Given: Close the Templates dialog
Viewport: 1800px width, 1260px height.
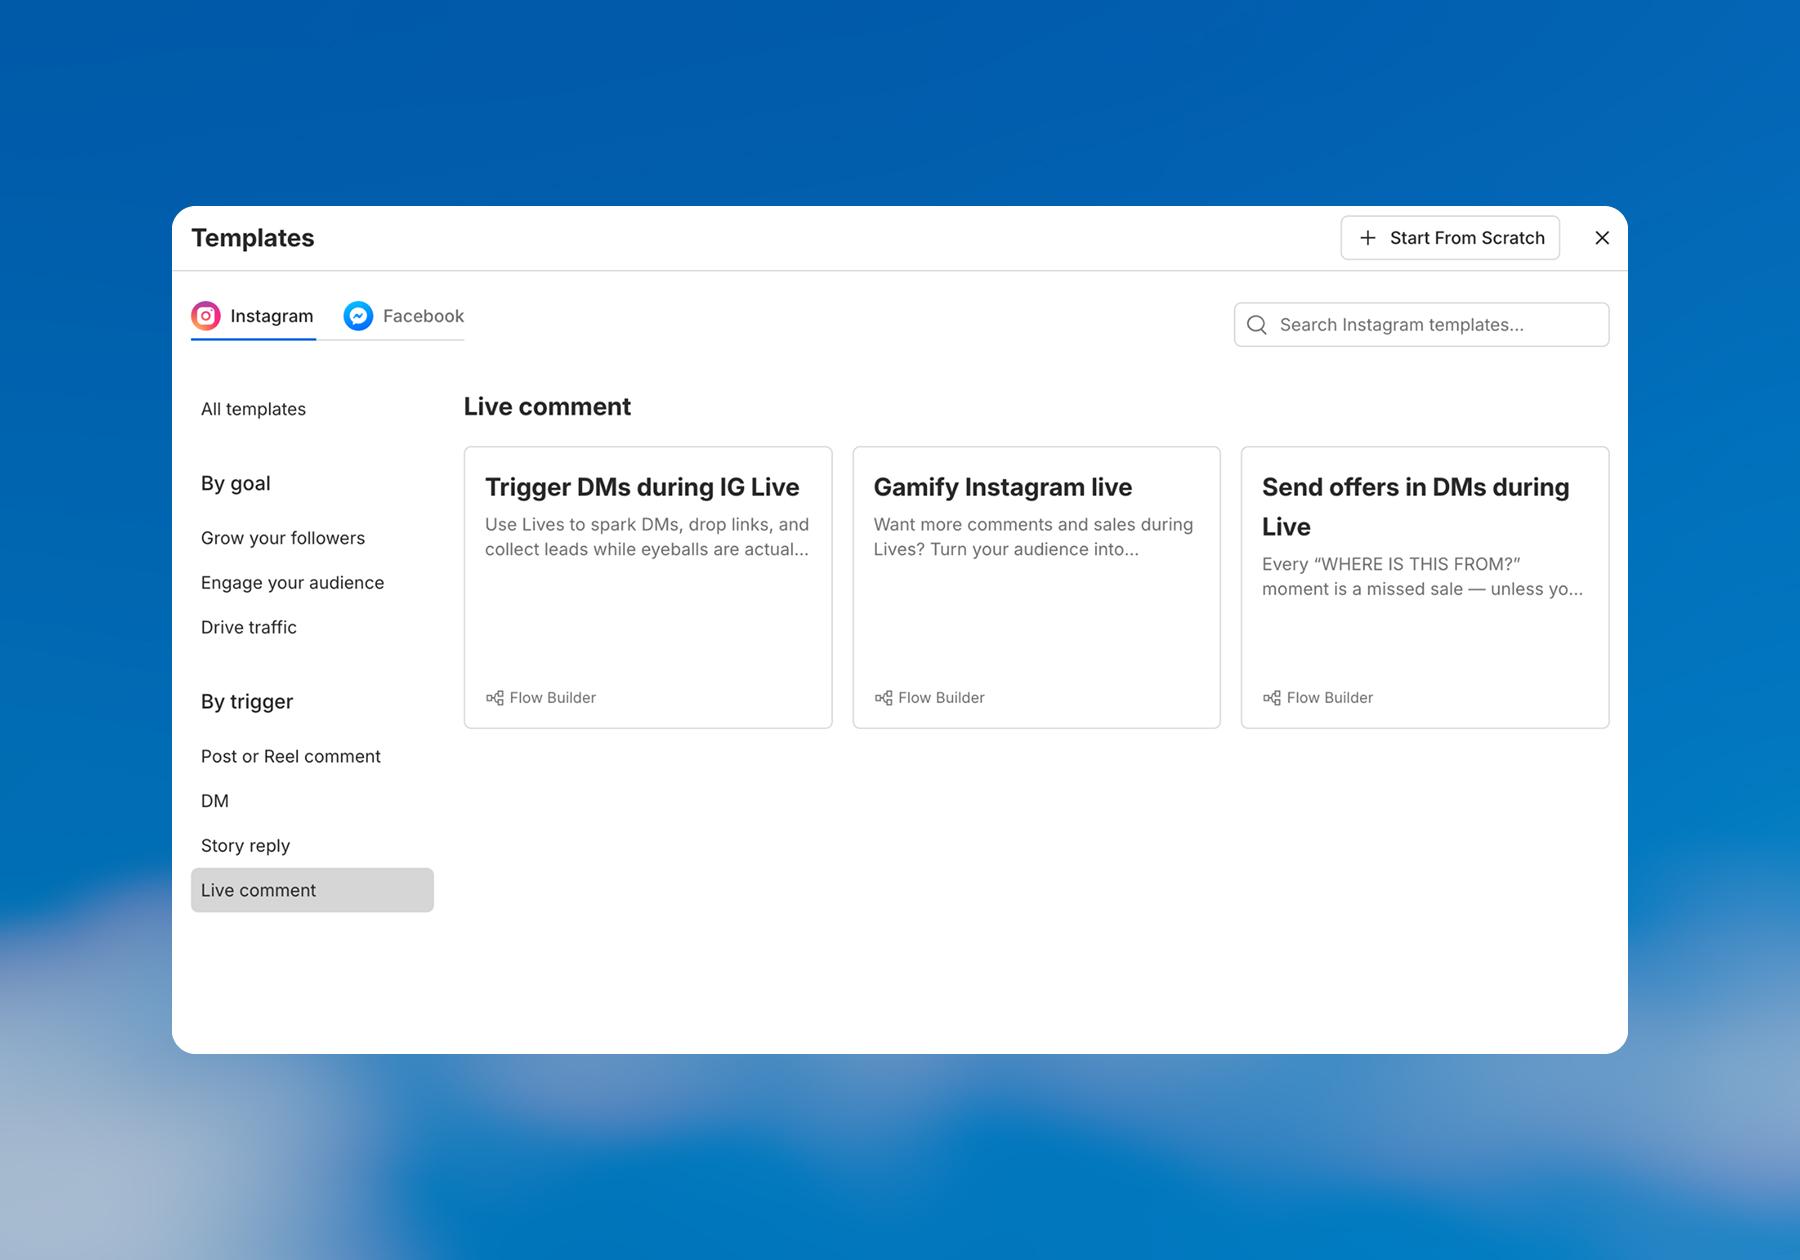Looking at the screenshot, I should point(1602,238).
